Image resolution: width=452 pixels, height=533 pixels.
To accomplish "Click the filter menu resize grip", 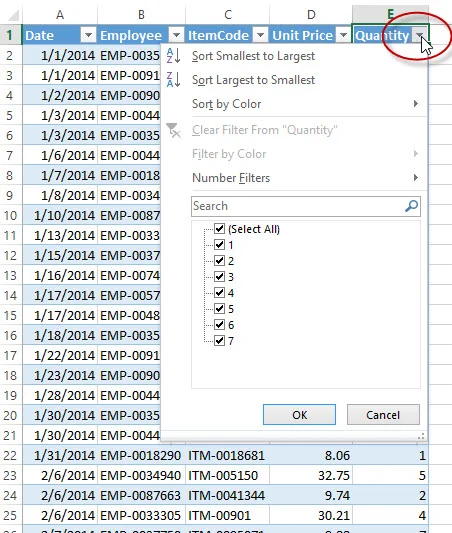I will point(421,436).
